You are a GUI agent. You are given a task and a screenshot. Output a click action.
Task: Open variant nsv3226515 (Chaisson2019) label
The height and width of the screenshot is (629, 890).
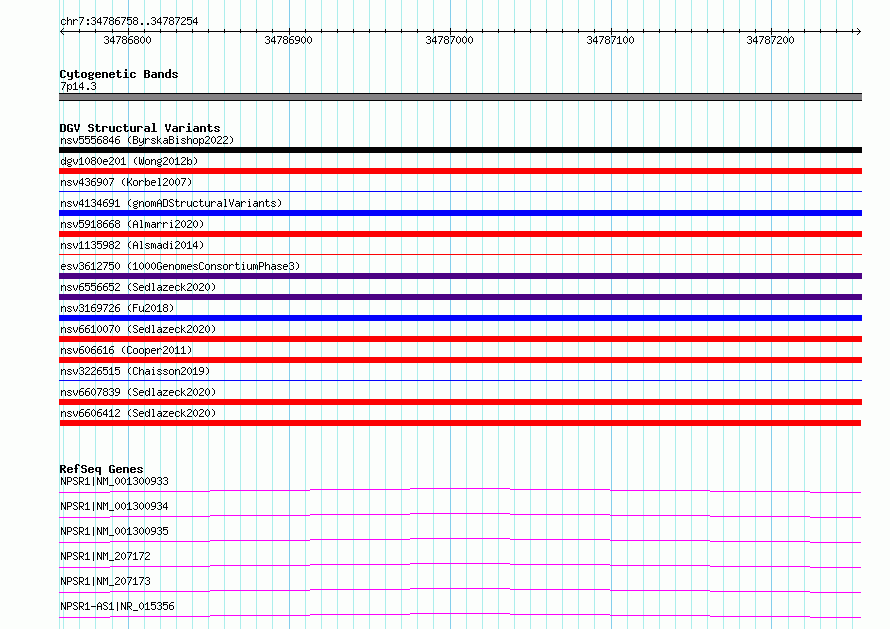(135, 371)
